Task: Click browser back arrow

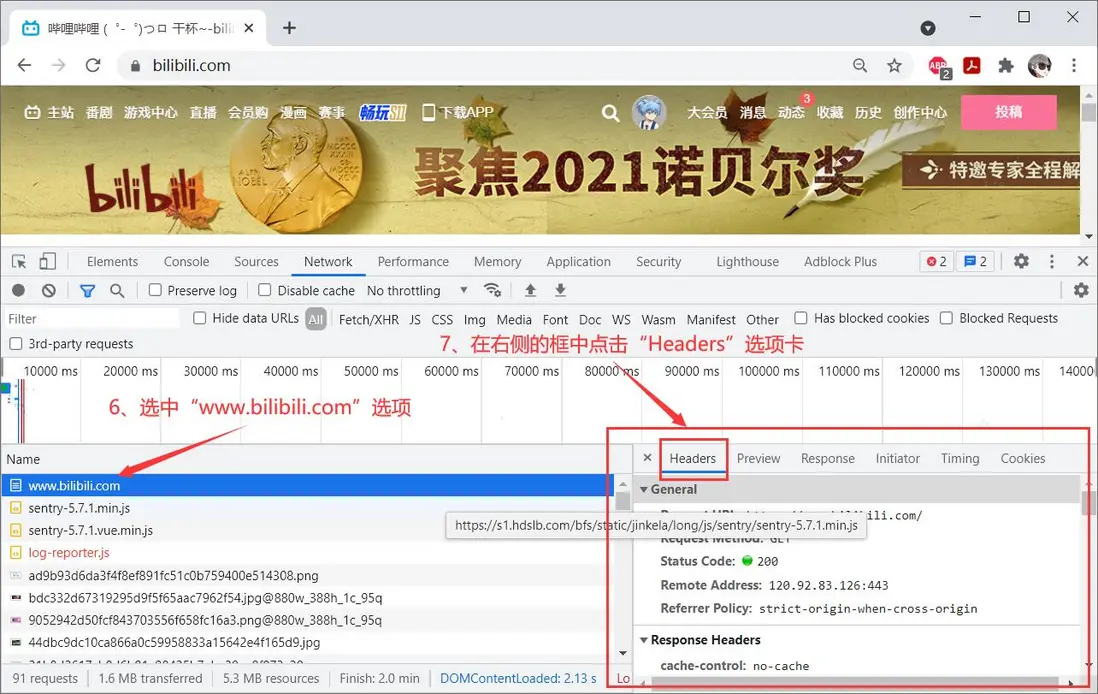Action: [25, 65]
